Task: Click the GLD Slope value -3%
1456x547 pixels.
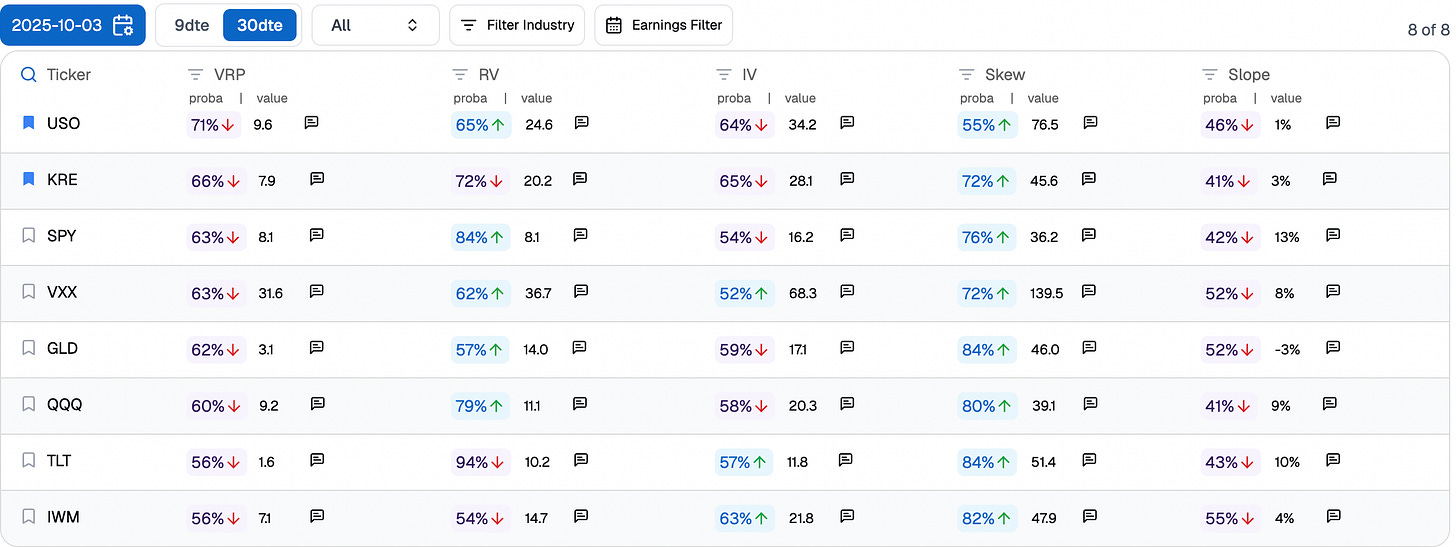Action: click(1287, 349)
